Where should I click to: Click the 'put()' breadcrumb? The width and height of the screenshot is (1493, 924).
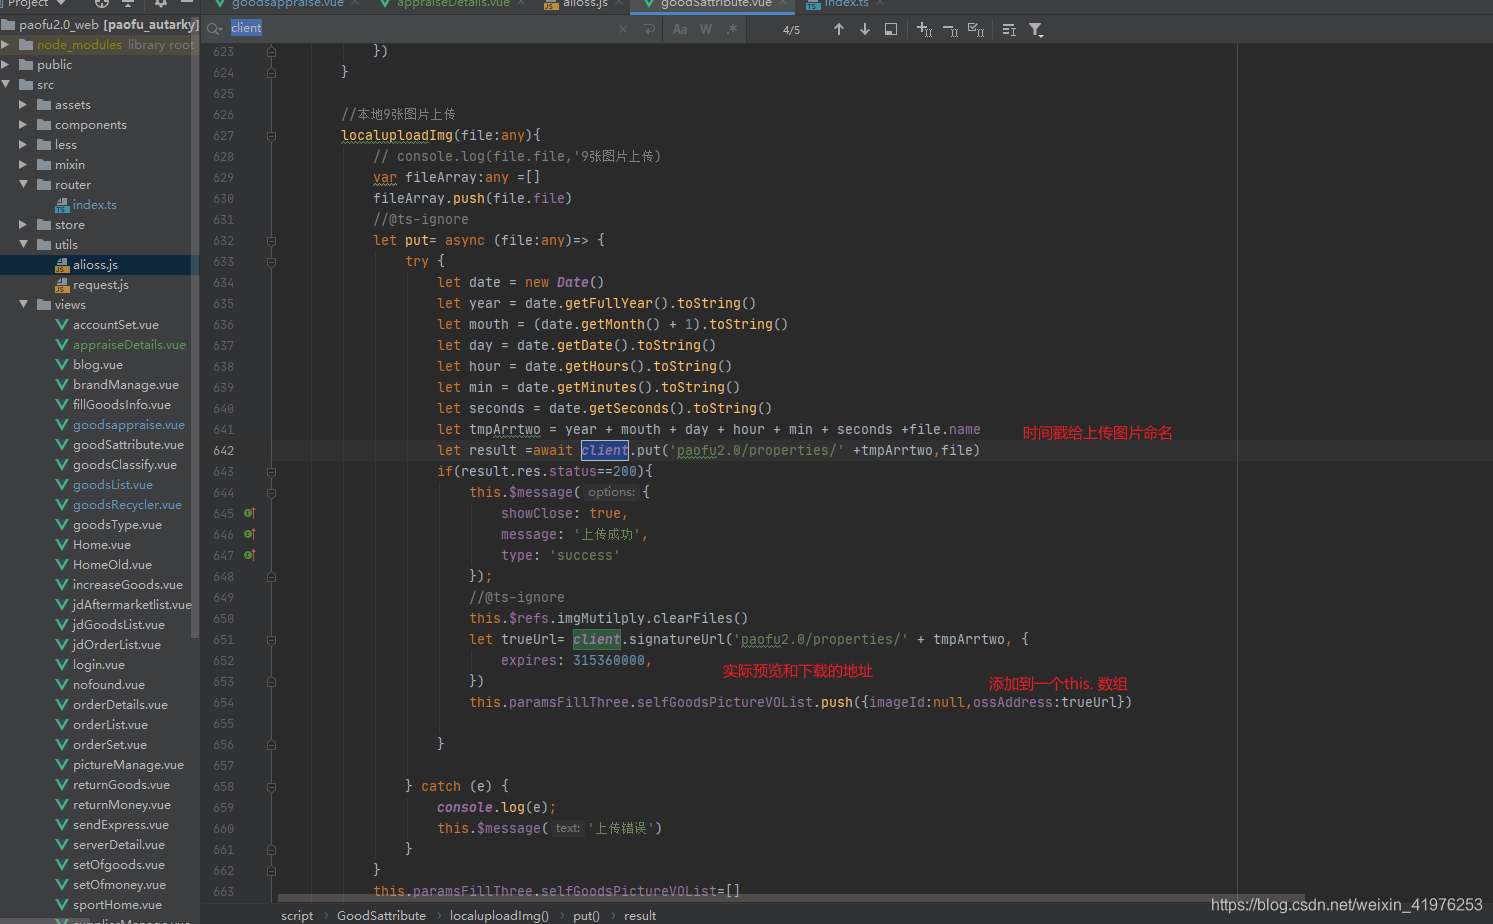(x=586, y=915)
